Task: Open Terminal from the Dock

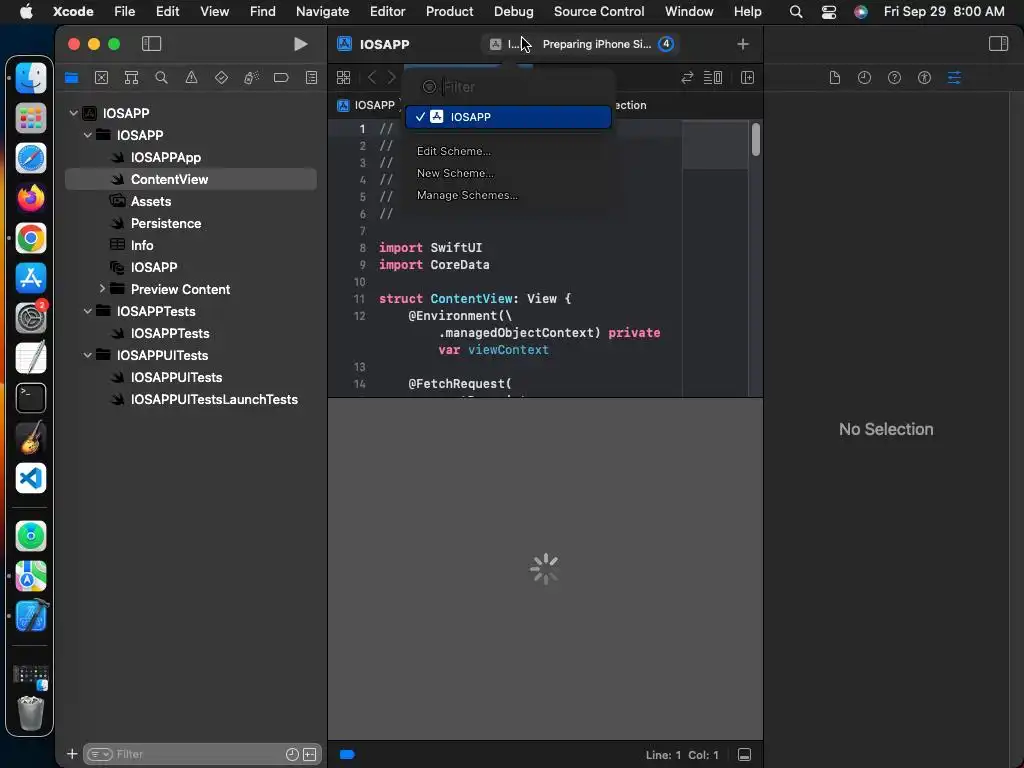Action: point(31,398)
